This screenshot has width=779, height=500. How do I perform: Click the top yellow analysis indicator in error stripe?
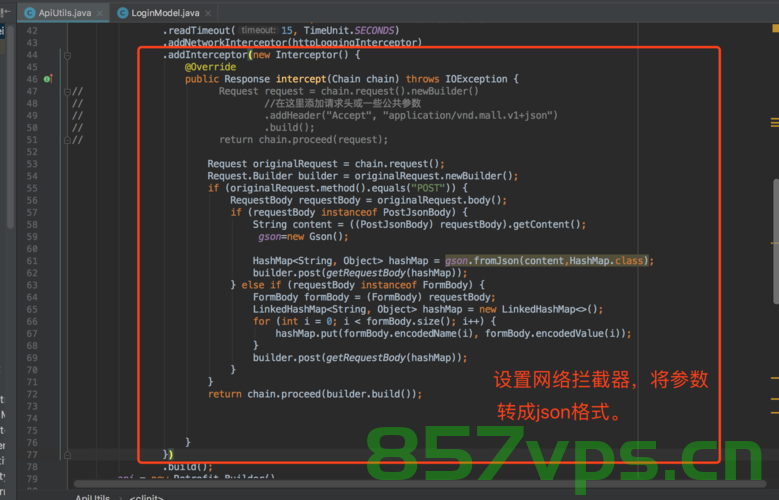775,28
